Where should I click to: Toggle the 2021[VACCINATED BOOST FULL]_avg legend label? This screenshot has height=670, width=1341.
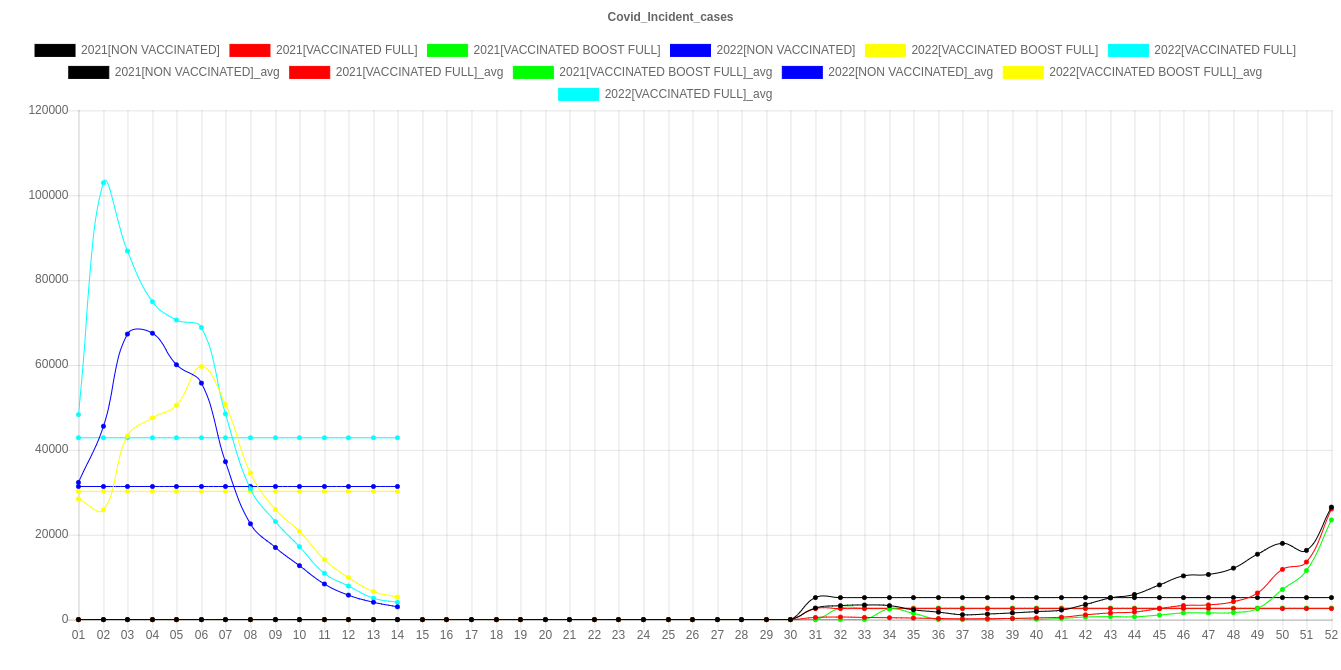coord(665,72)
